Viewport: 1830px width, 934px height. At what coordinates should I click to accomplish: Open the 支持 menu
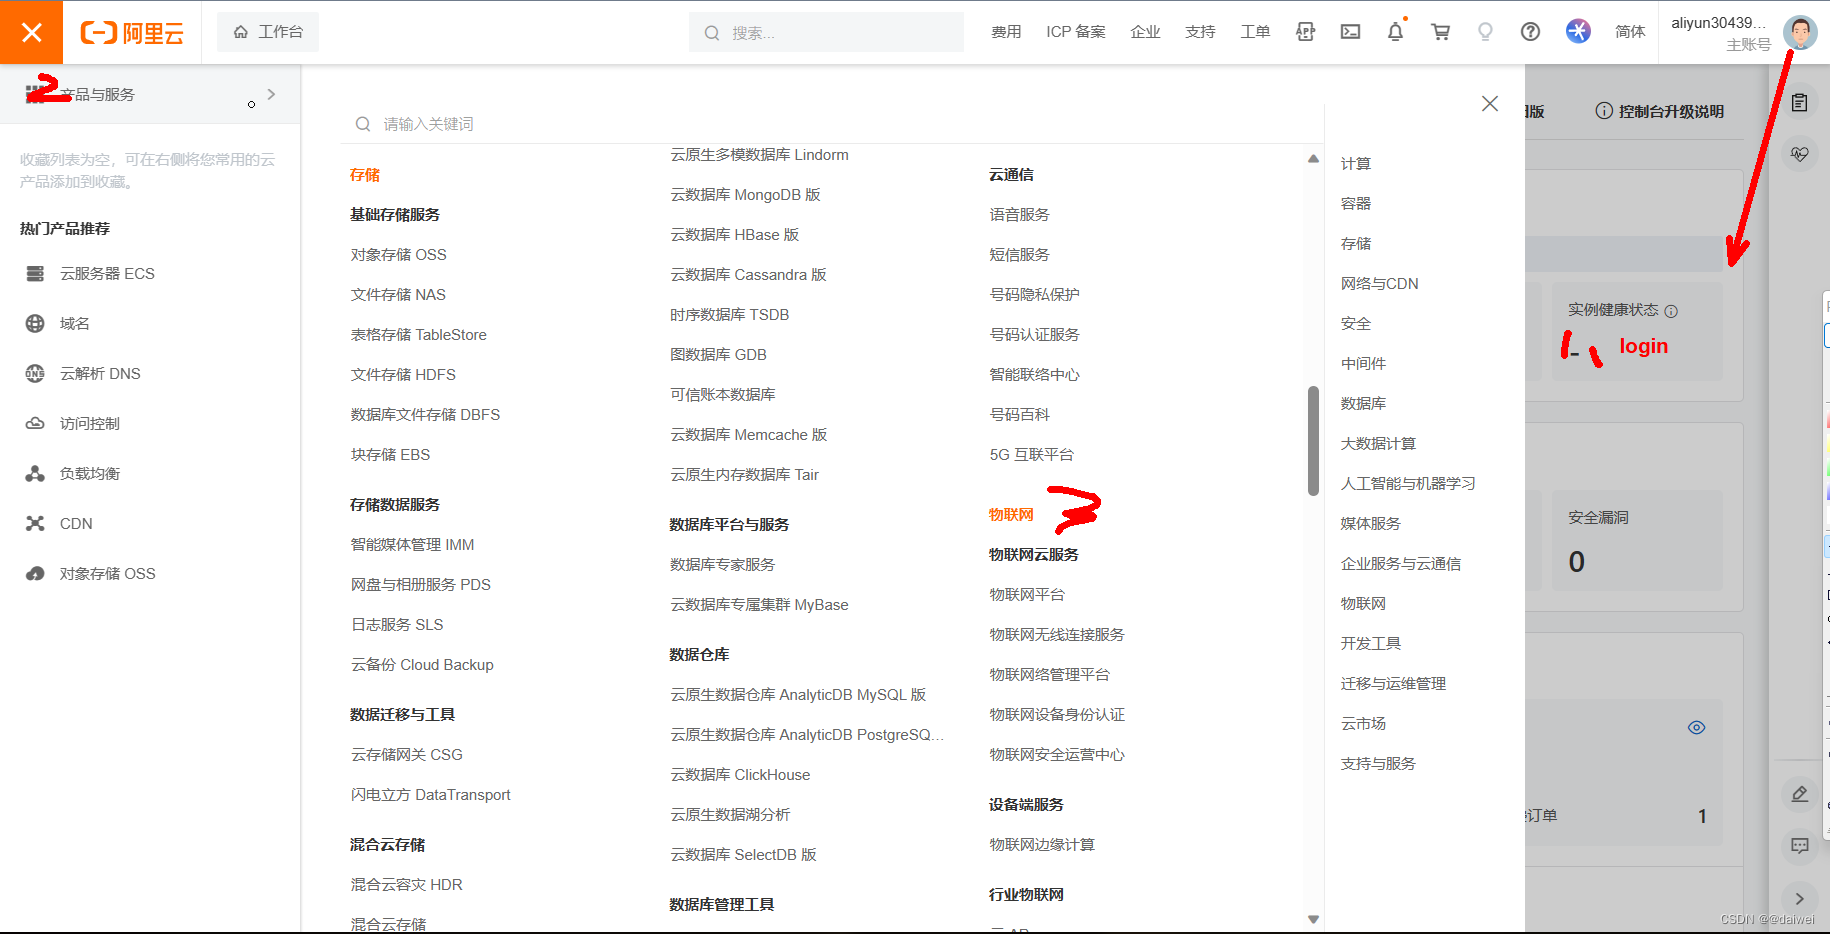pos(1200,32)
